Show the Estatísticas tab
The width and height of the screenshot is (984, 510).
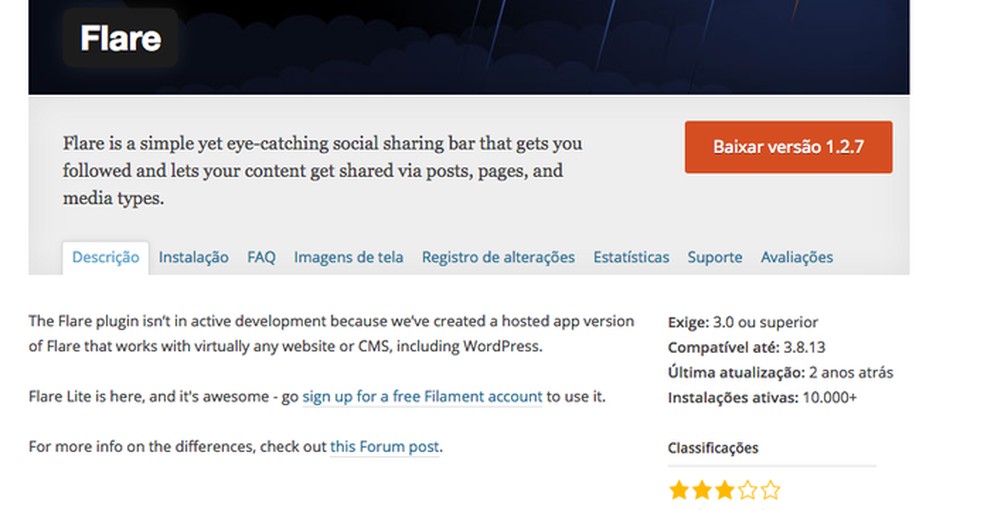coord(631,257)
